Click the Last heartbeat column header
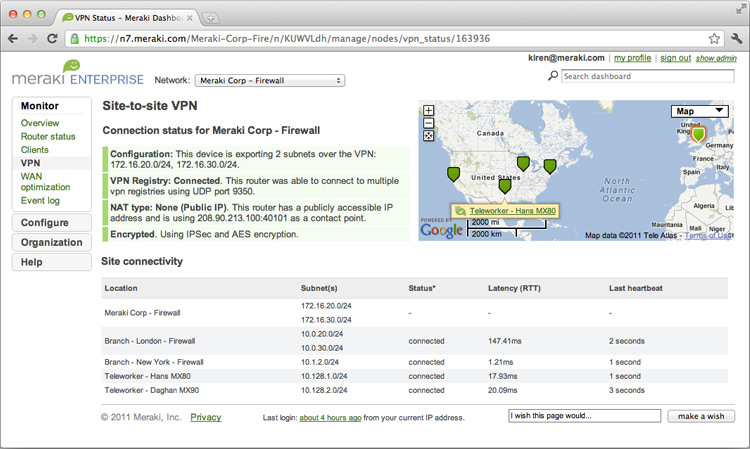Viewport: 750px width, 449px height. [x=636, y=288]
